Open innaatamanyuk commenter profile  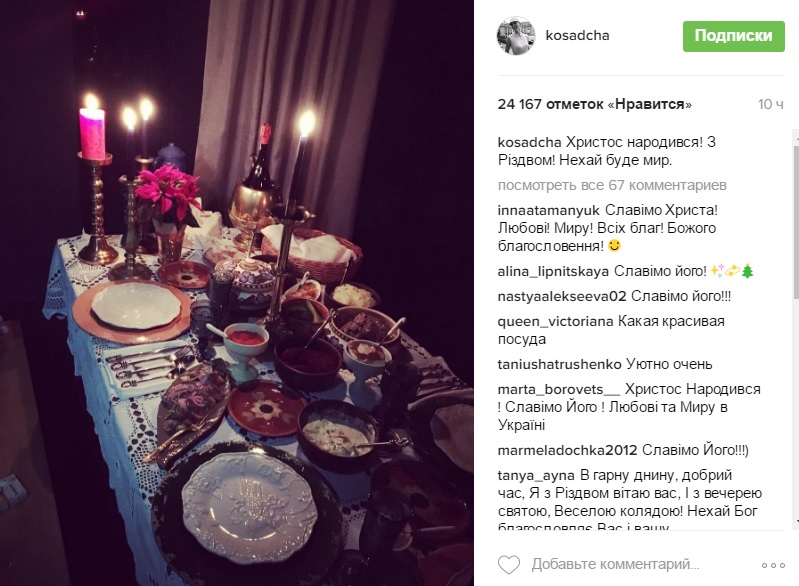pos(548,210)
